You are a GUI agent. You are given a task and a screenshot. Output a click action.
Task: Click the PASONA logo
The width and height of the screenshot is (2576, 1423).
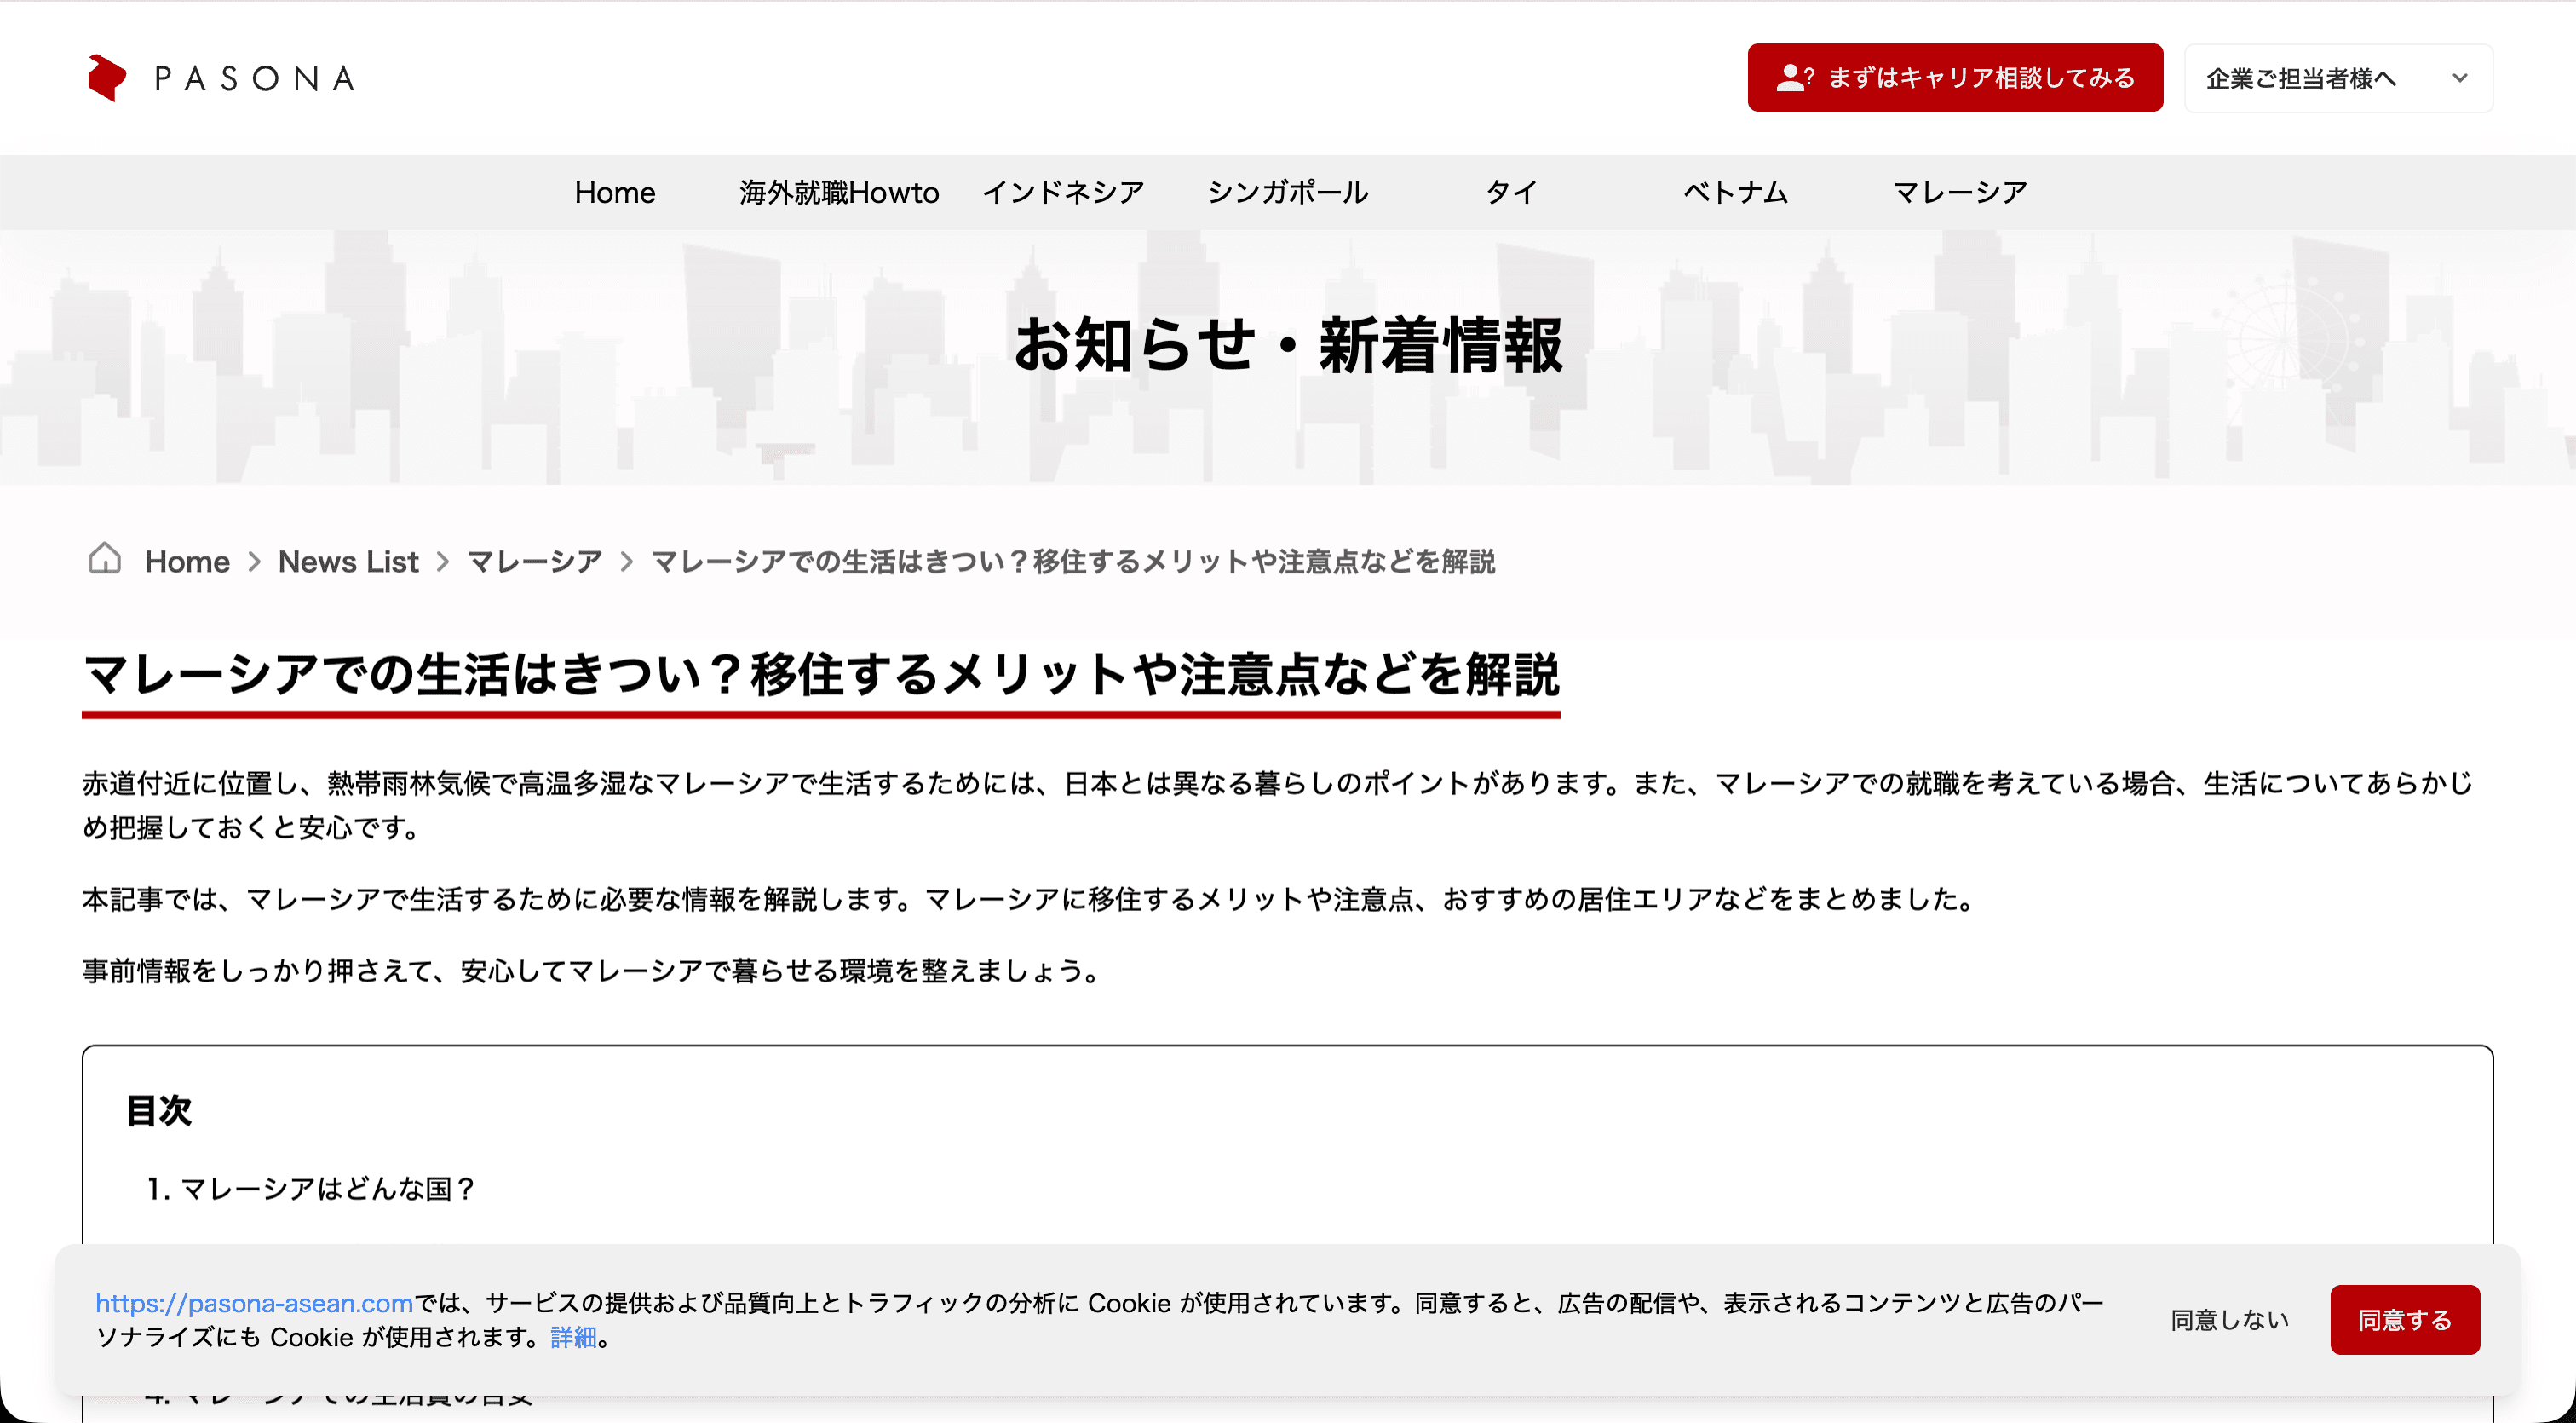221,78
